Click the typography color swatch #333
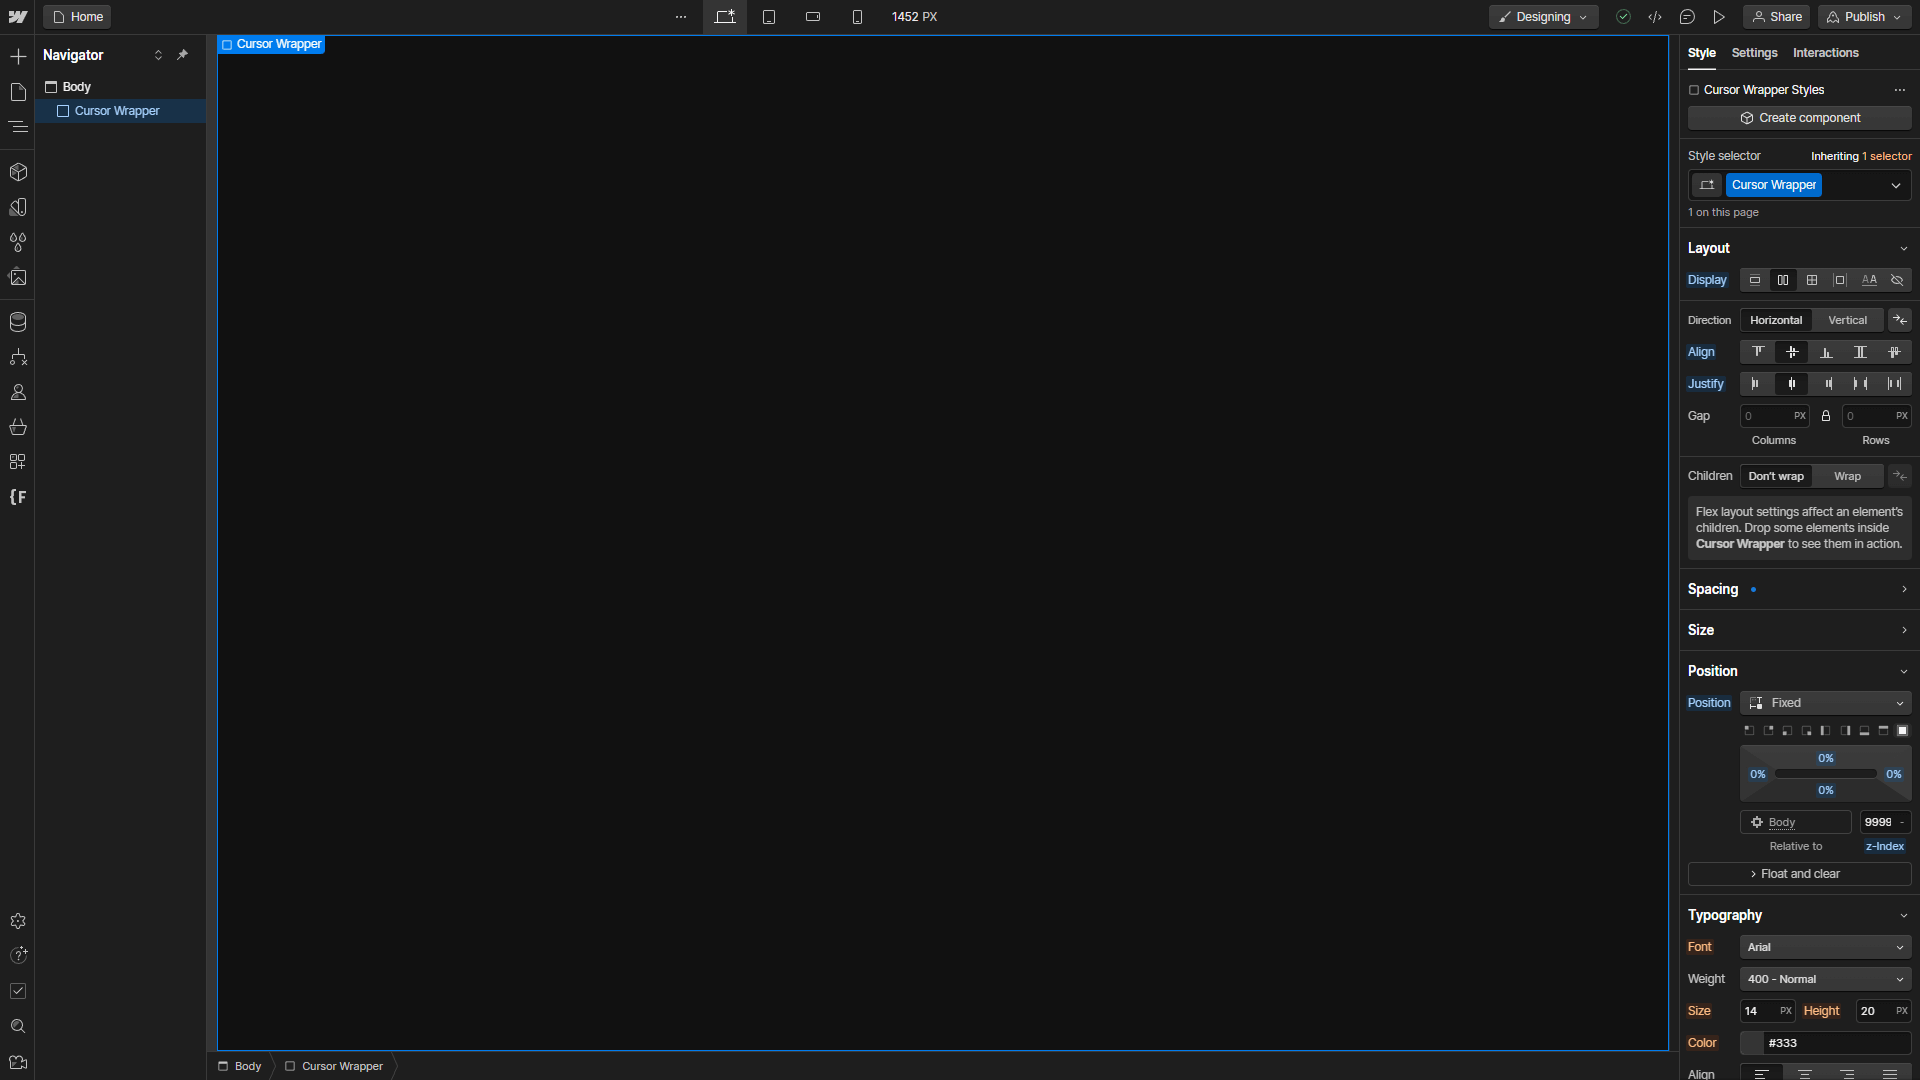The width and height of the screenshot is (1920, 1080). coord(1752,1043)
